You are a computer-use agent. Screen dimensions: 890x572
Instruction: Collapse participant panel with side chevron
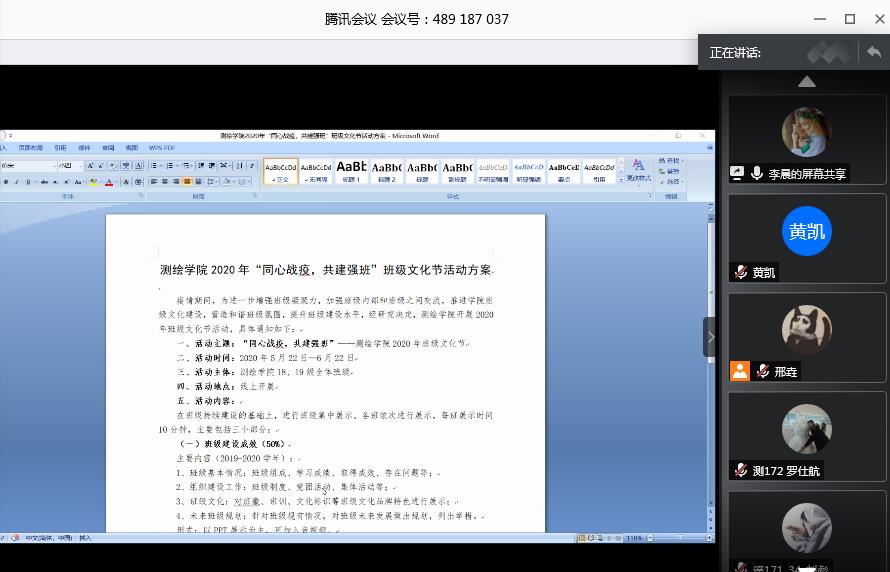(x=710, y=337)
